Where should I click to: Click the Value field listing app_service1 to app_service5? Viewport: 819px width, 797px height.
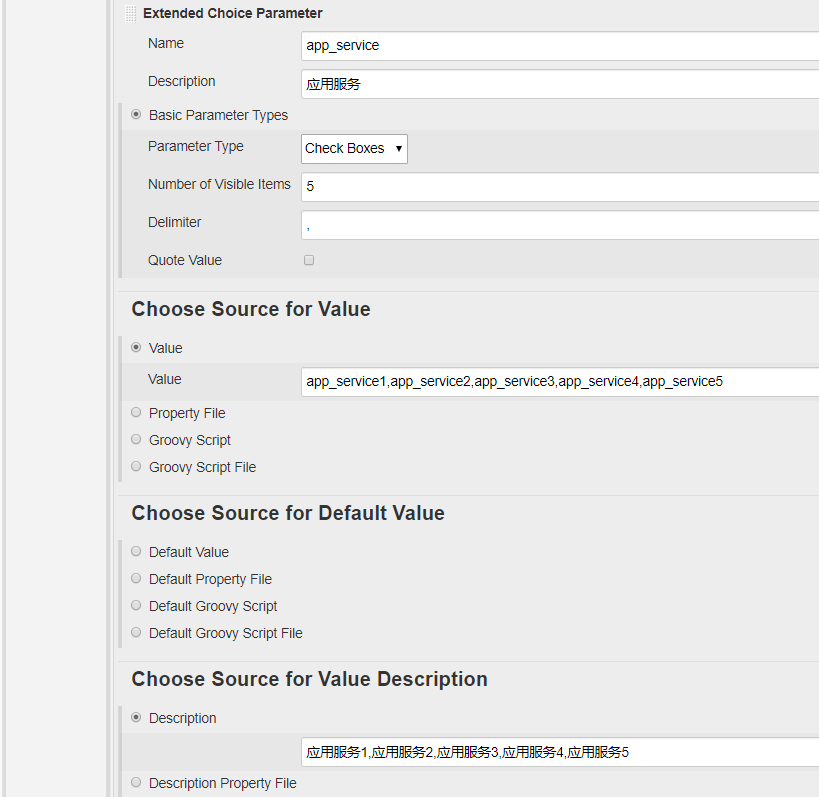(560, 382)
